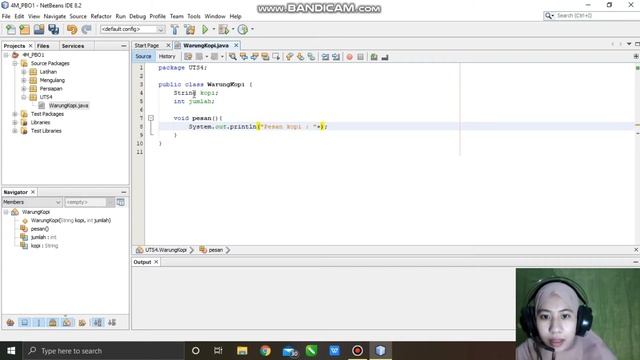
Task: Switch to History view of editor
Action: point(167,56)
